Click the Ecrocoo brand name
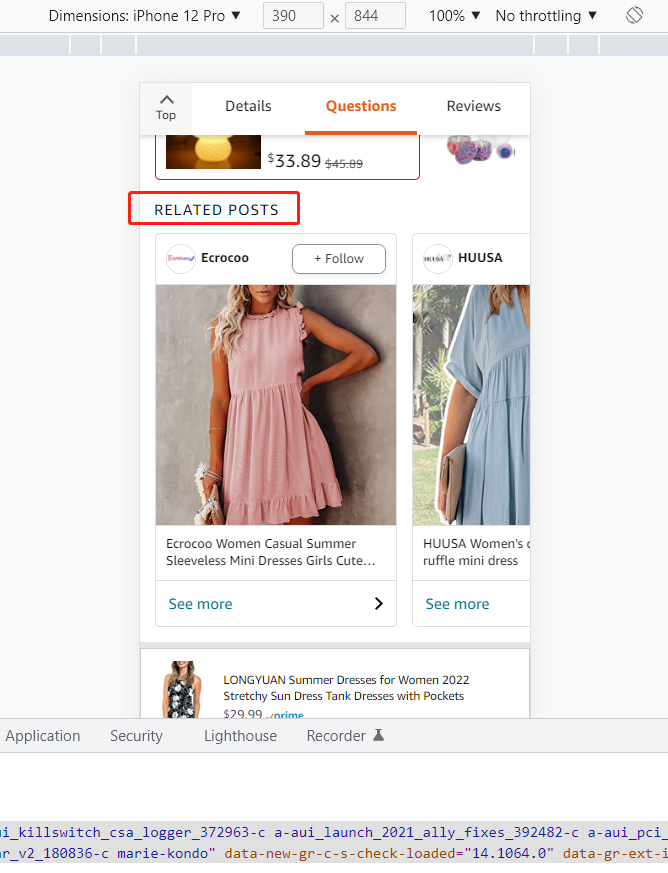The width and height of the screenshot is (668, 873). click(x=225, y=258)
